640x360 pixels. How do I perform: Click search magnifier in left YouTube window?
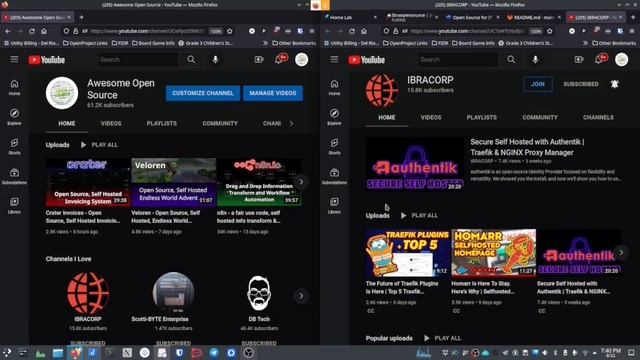[x=191, y=60]
